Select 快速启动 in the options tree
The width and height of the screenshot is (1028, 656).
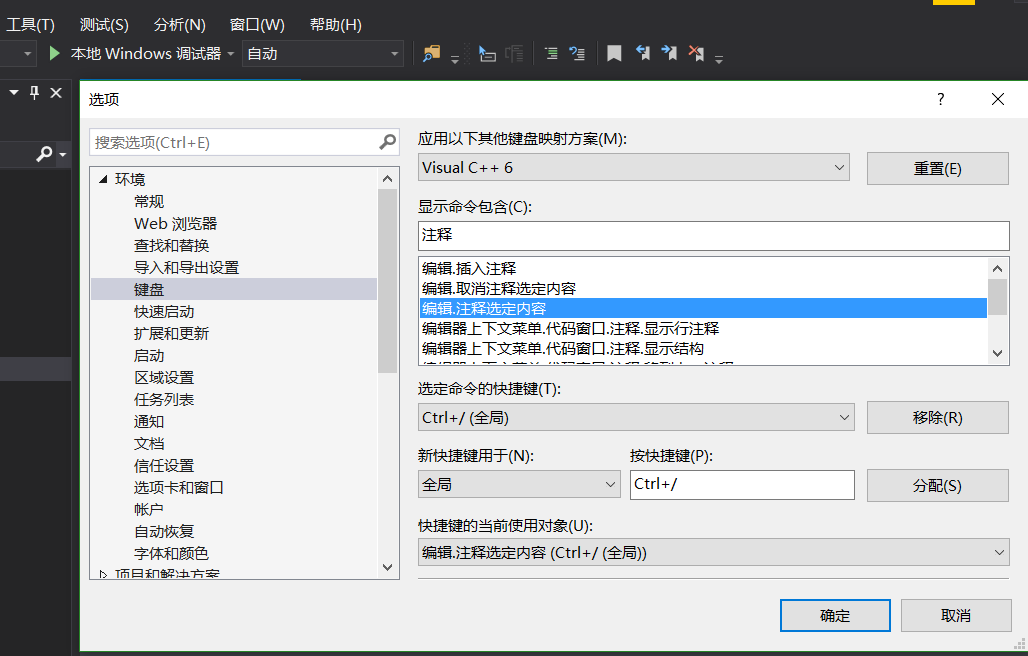164,311
